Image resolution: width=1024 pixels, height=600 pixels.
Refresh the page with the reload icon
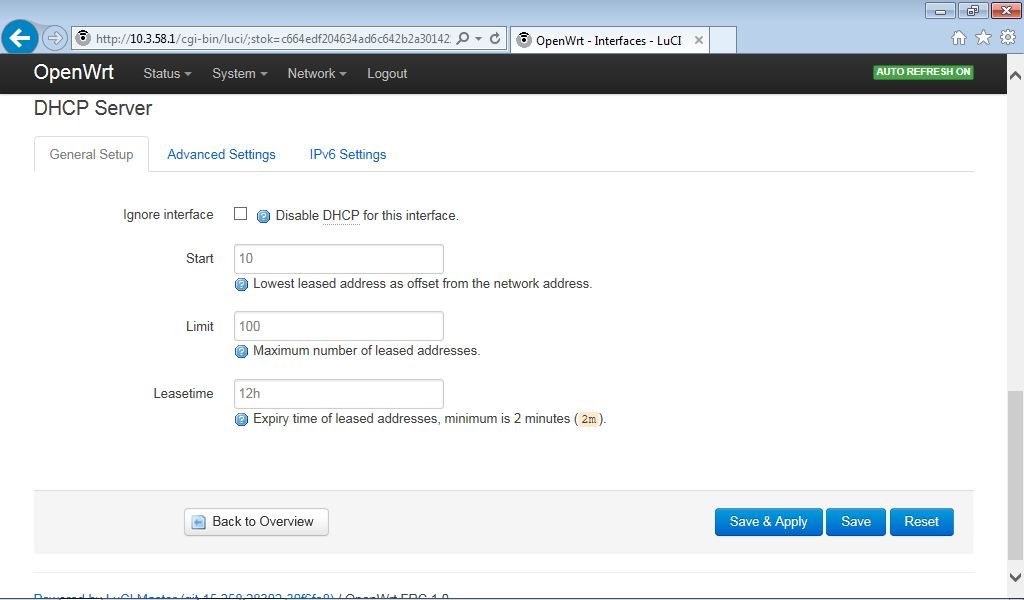[495, 38]
